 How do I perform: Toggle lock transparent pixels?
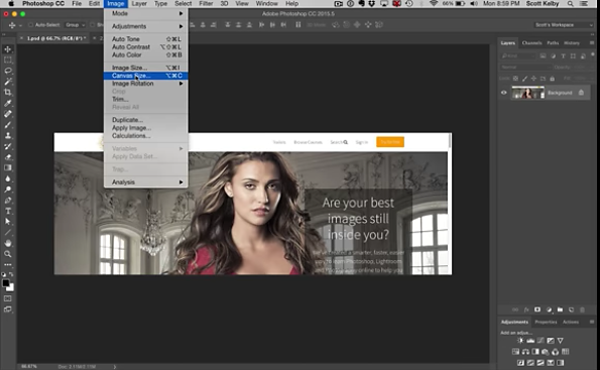pyautogui.click(x=515, y=78)
